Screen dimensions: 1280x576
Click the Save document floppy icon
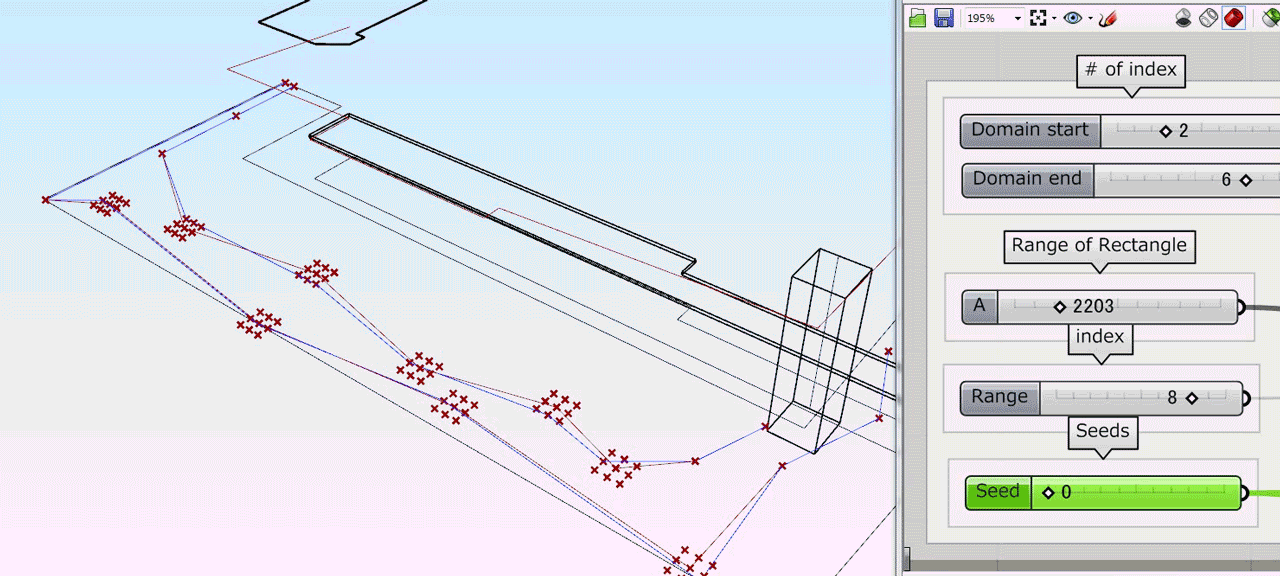tap(943, 18)
